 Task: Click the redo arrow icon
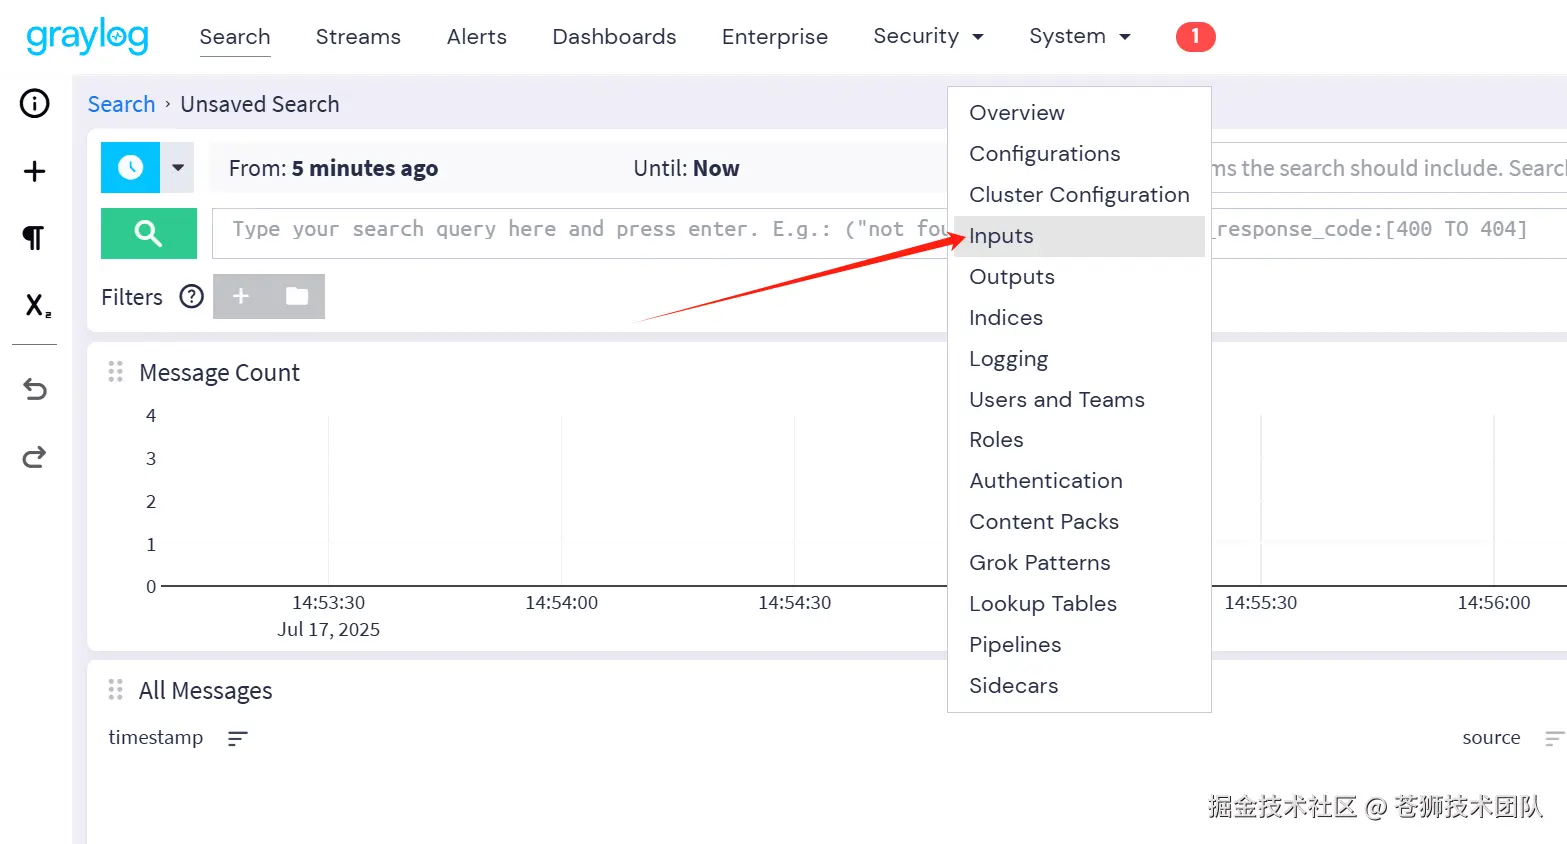click(x=35, y=457)
